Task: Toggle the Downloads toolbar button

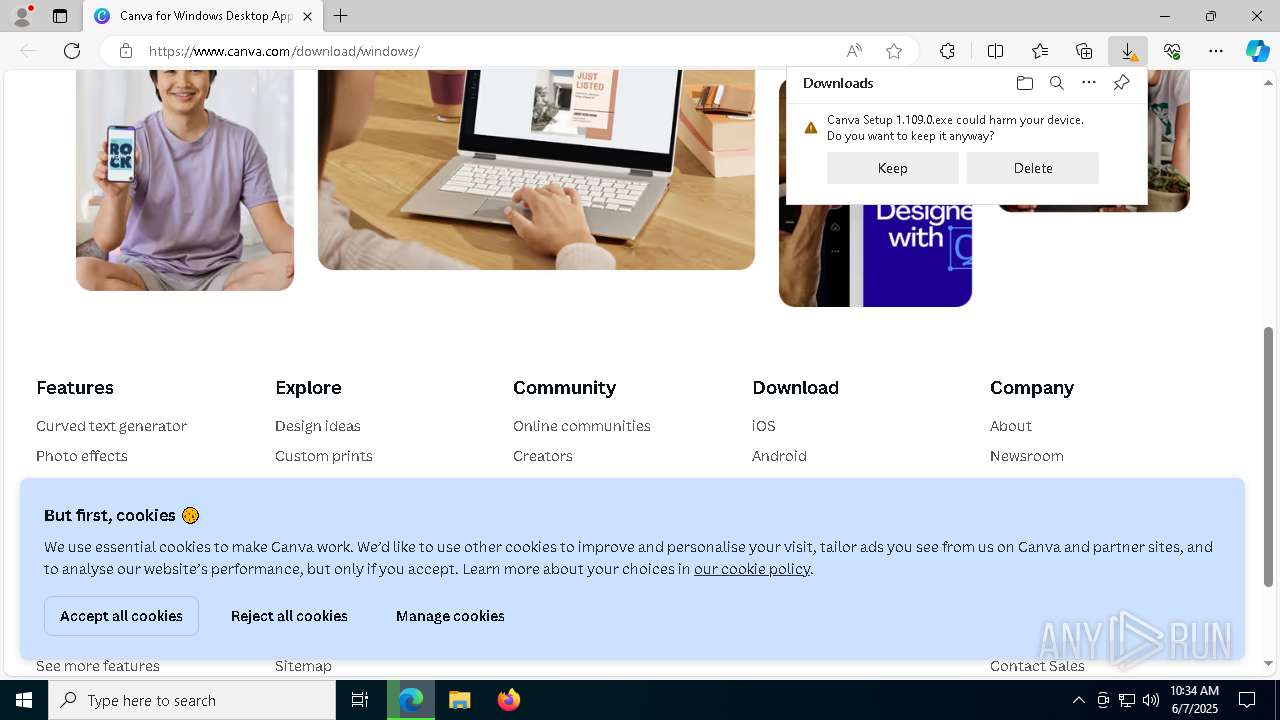Action: (x=1128, y=51)
